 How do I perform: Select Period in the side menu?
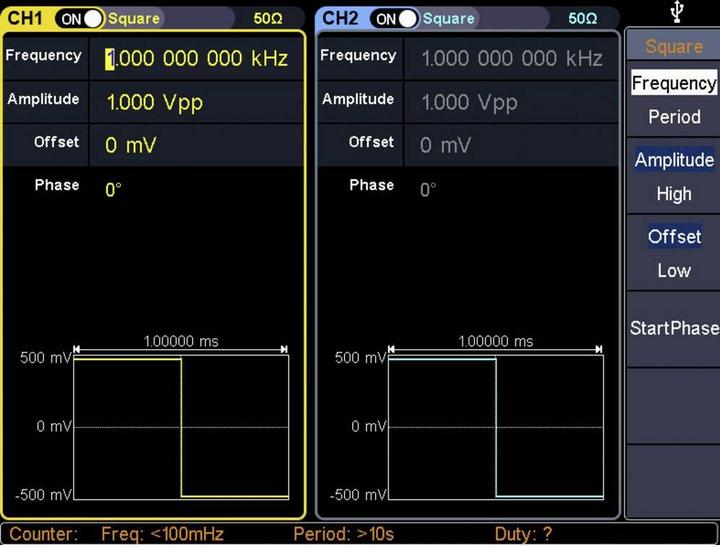point(674,117)
